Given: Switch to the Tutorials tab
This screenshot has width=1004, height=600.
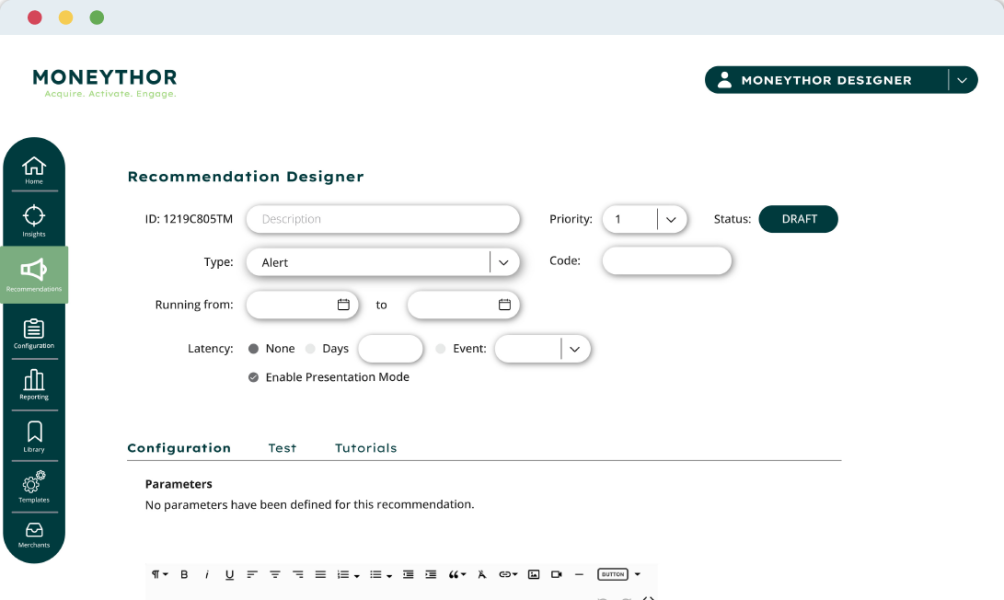Looking at the screenshot, I should click(x=366, y=448).
